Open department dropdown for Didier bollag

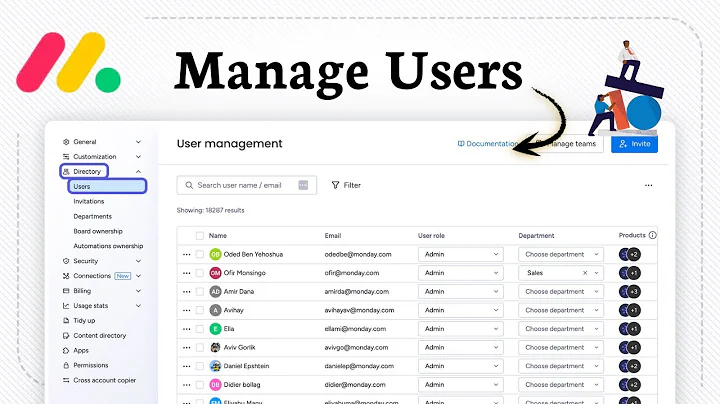pos(561,385)
